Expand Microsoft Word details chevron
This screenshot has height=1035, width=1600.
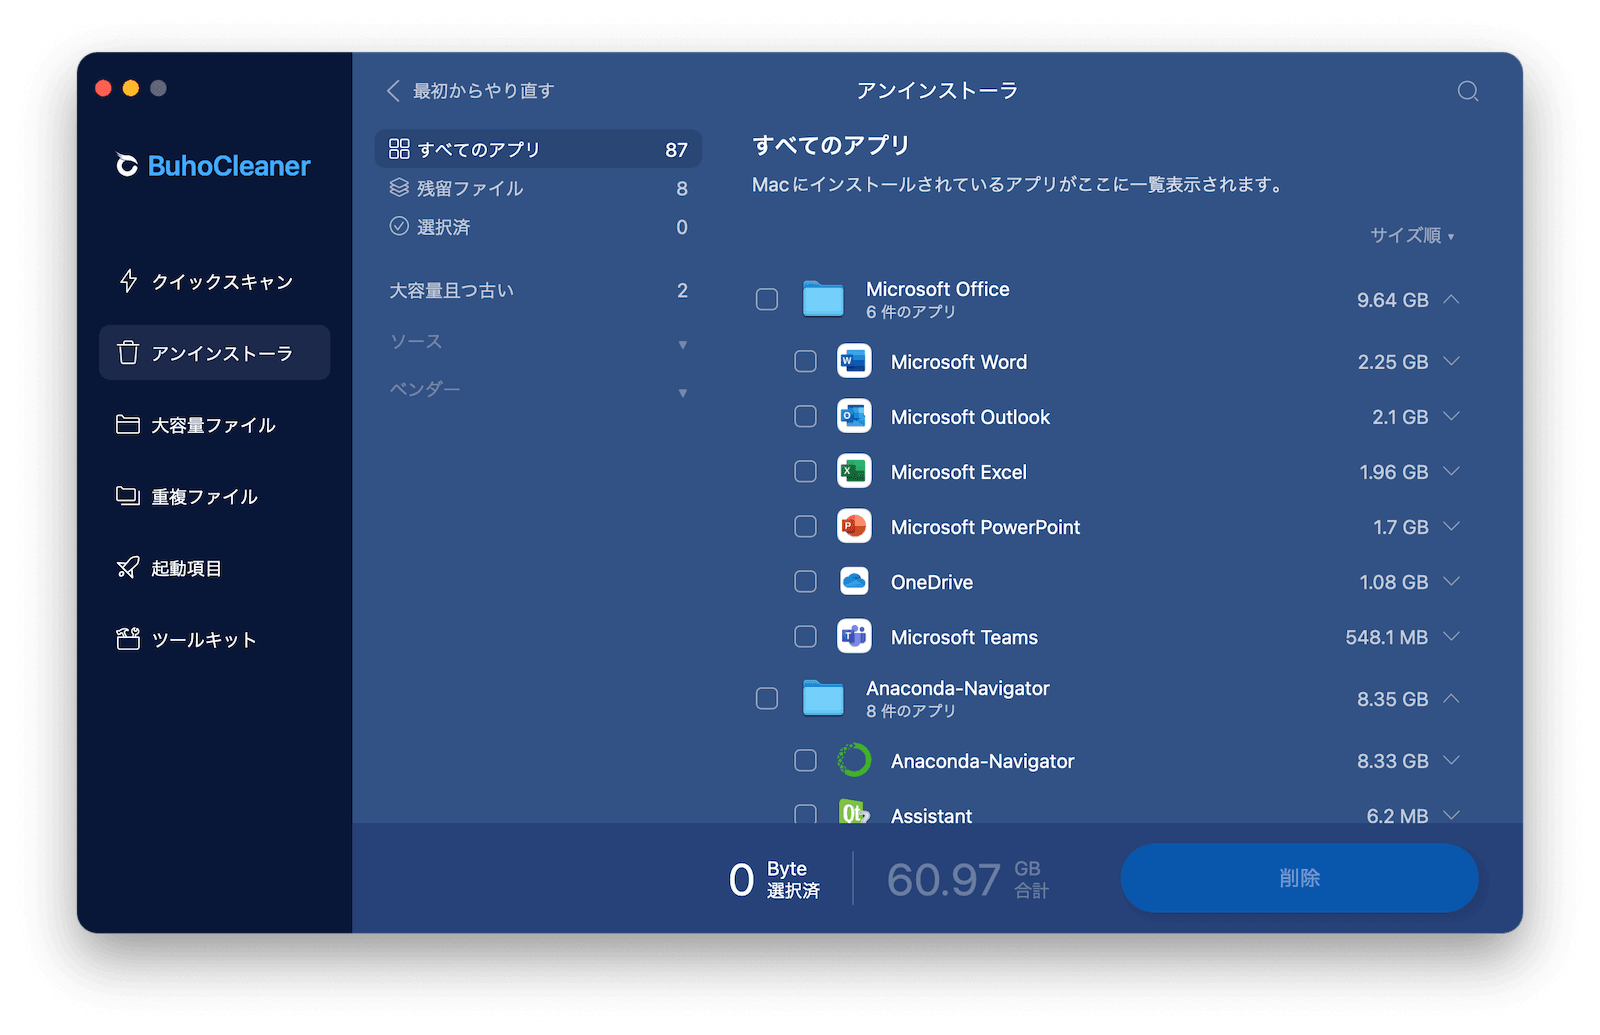tap(1452, 361)
